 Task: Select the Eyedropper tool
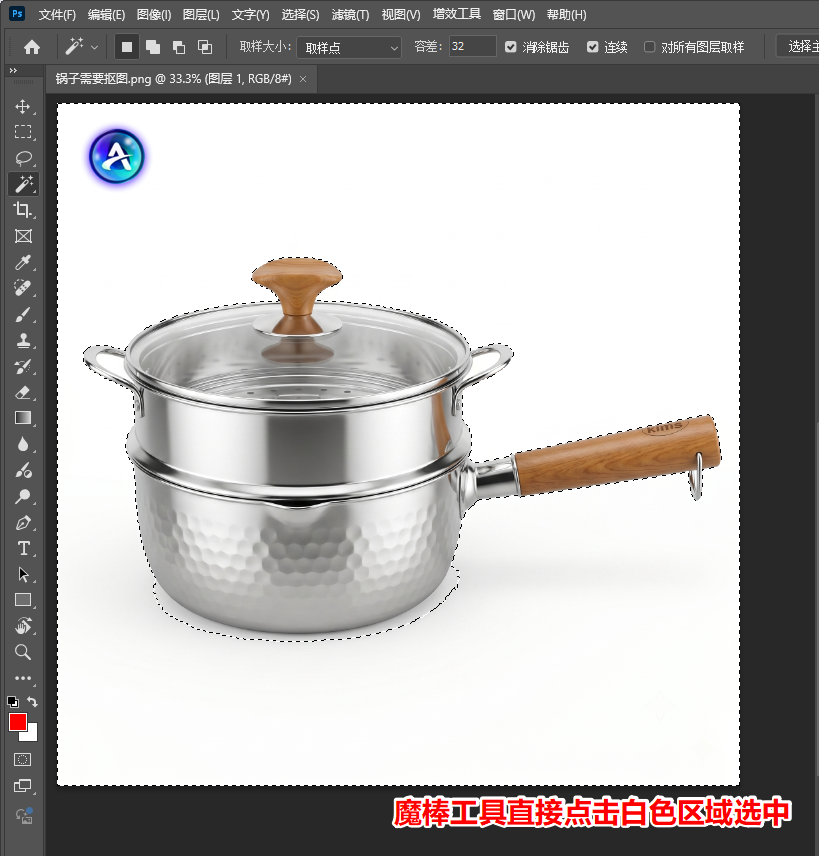22,263
